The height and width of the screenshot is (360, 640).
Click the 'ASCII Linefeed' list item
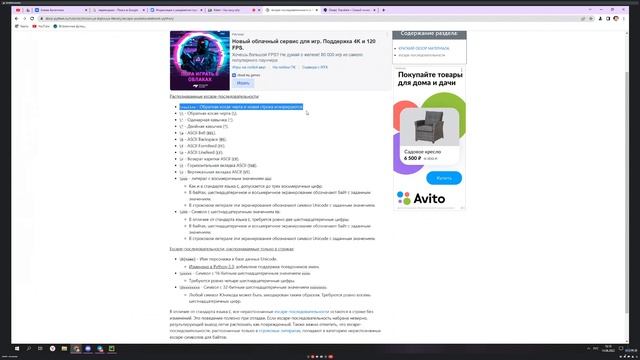(201, 153)
